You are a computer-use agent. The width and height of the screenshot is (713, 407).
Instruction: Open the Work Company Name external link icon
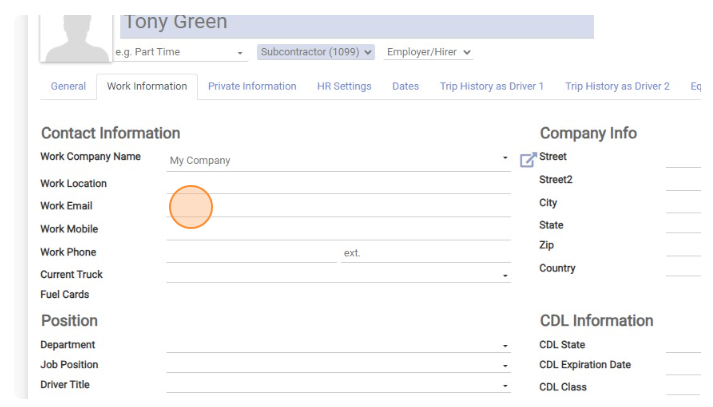[528, 160]
